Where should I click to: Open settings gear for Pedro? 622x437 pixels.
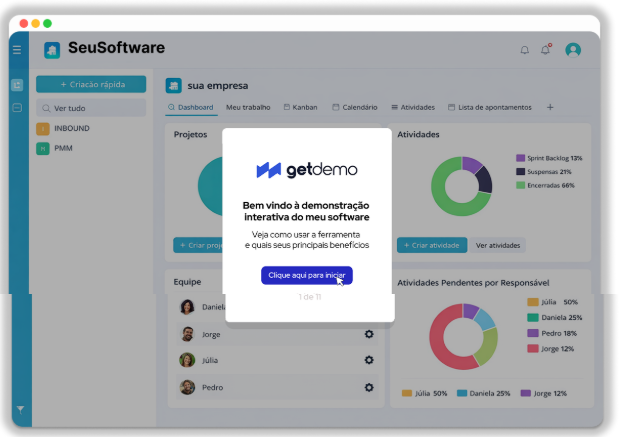pyautogui.click(x=369, y=387)
